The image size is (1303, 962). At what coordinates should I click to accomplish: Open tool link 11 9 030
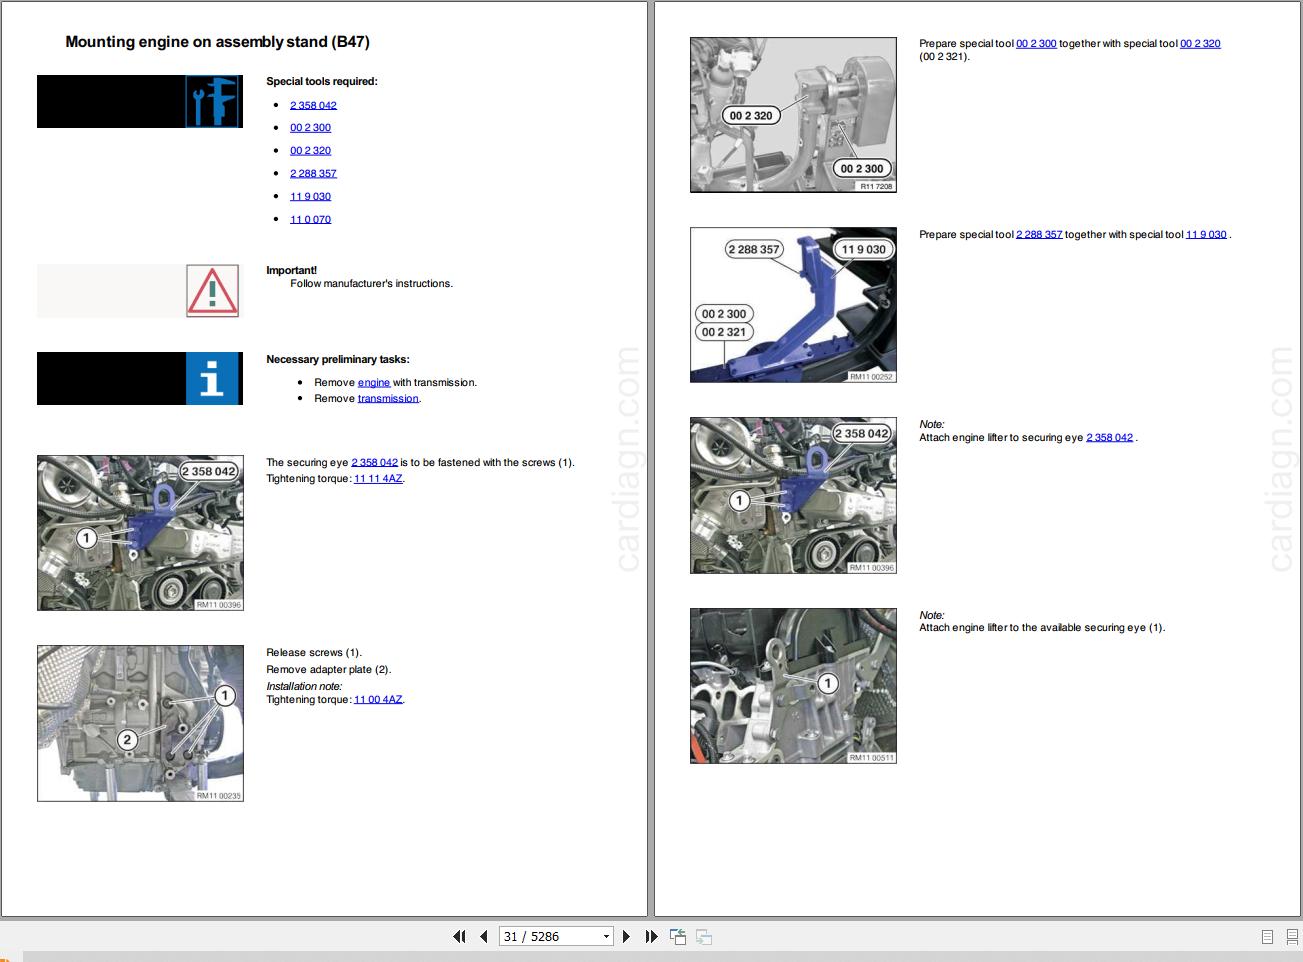pyautogui.click(x=310, y=196)
